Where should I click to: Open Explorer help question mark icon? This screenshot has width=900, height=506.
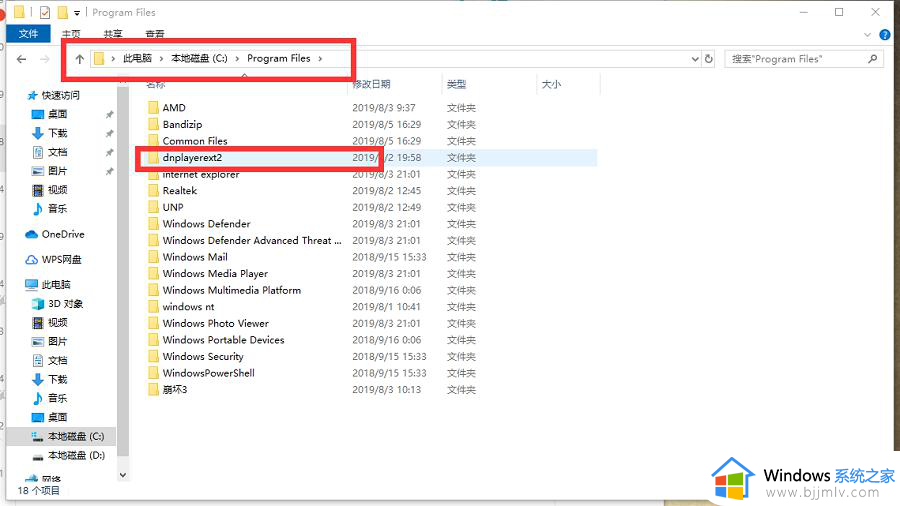885,35
